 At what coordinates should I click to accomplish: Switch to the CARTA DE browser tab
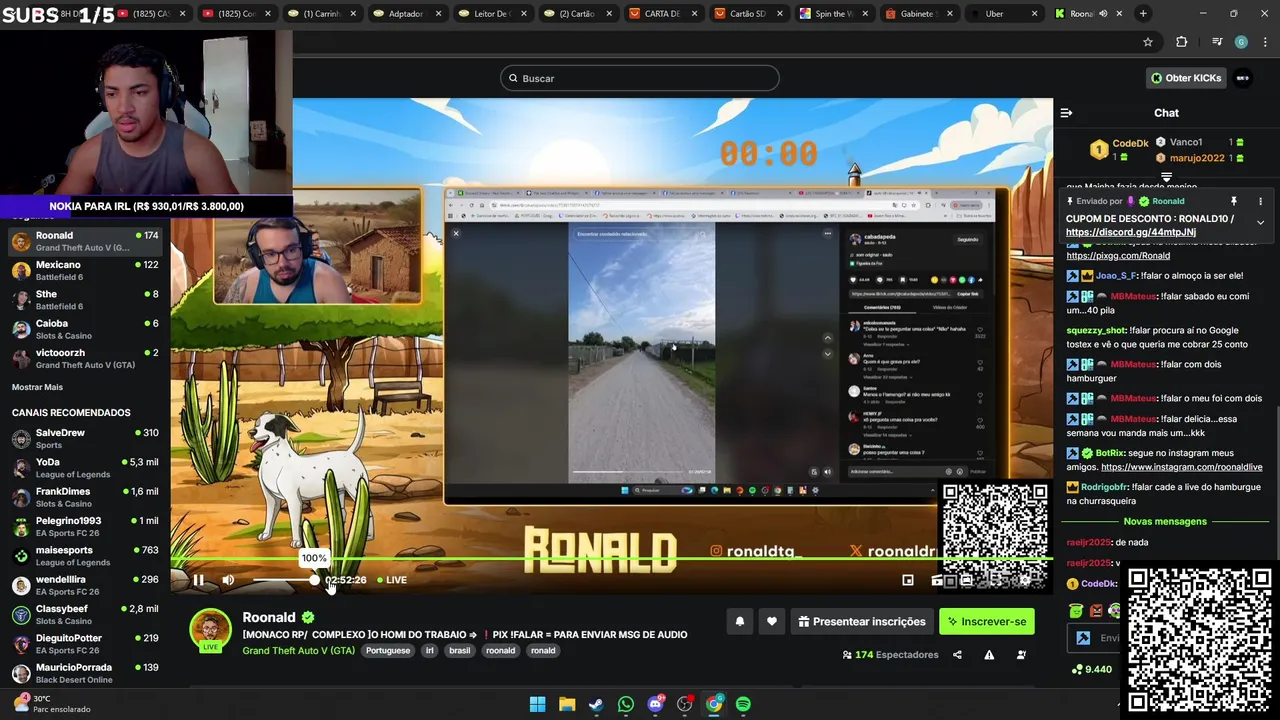[665, 14]
